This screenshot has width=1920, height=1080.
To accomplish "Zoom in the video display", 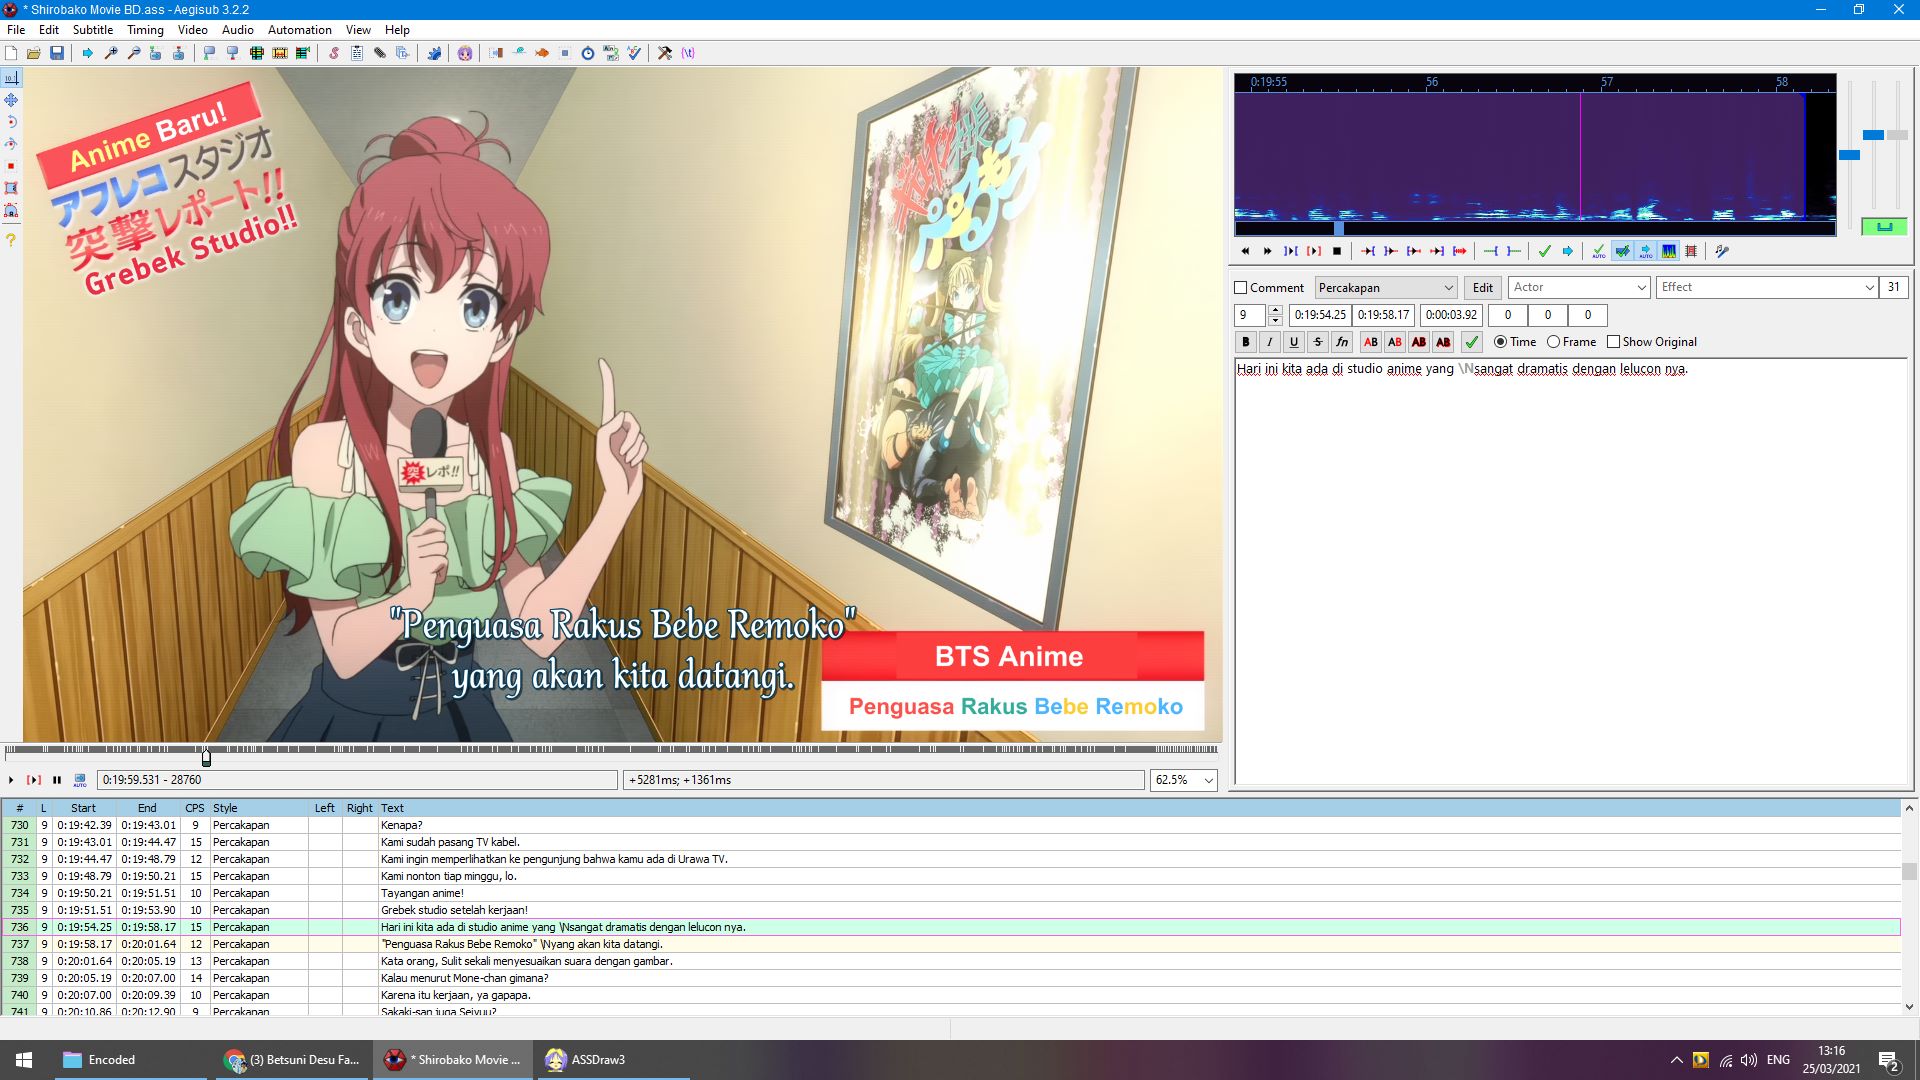I will click(111, 53).
